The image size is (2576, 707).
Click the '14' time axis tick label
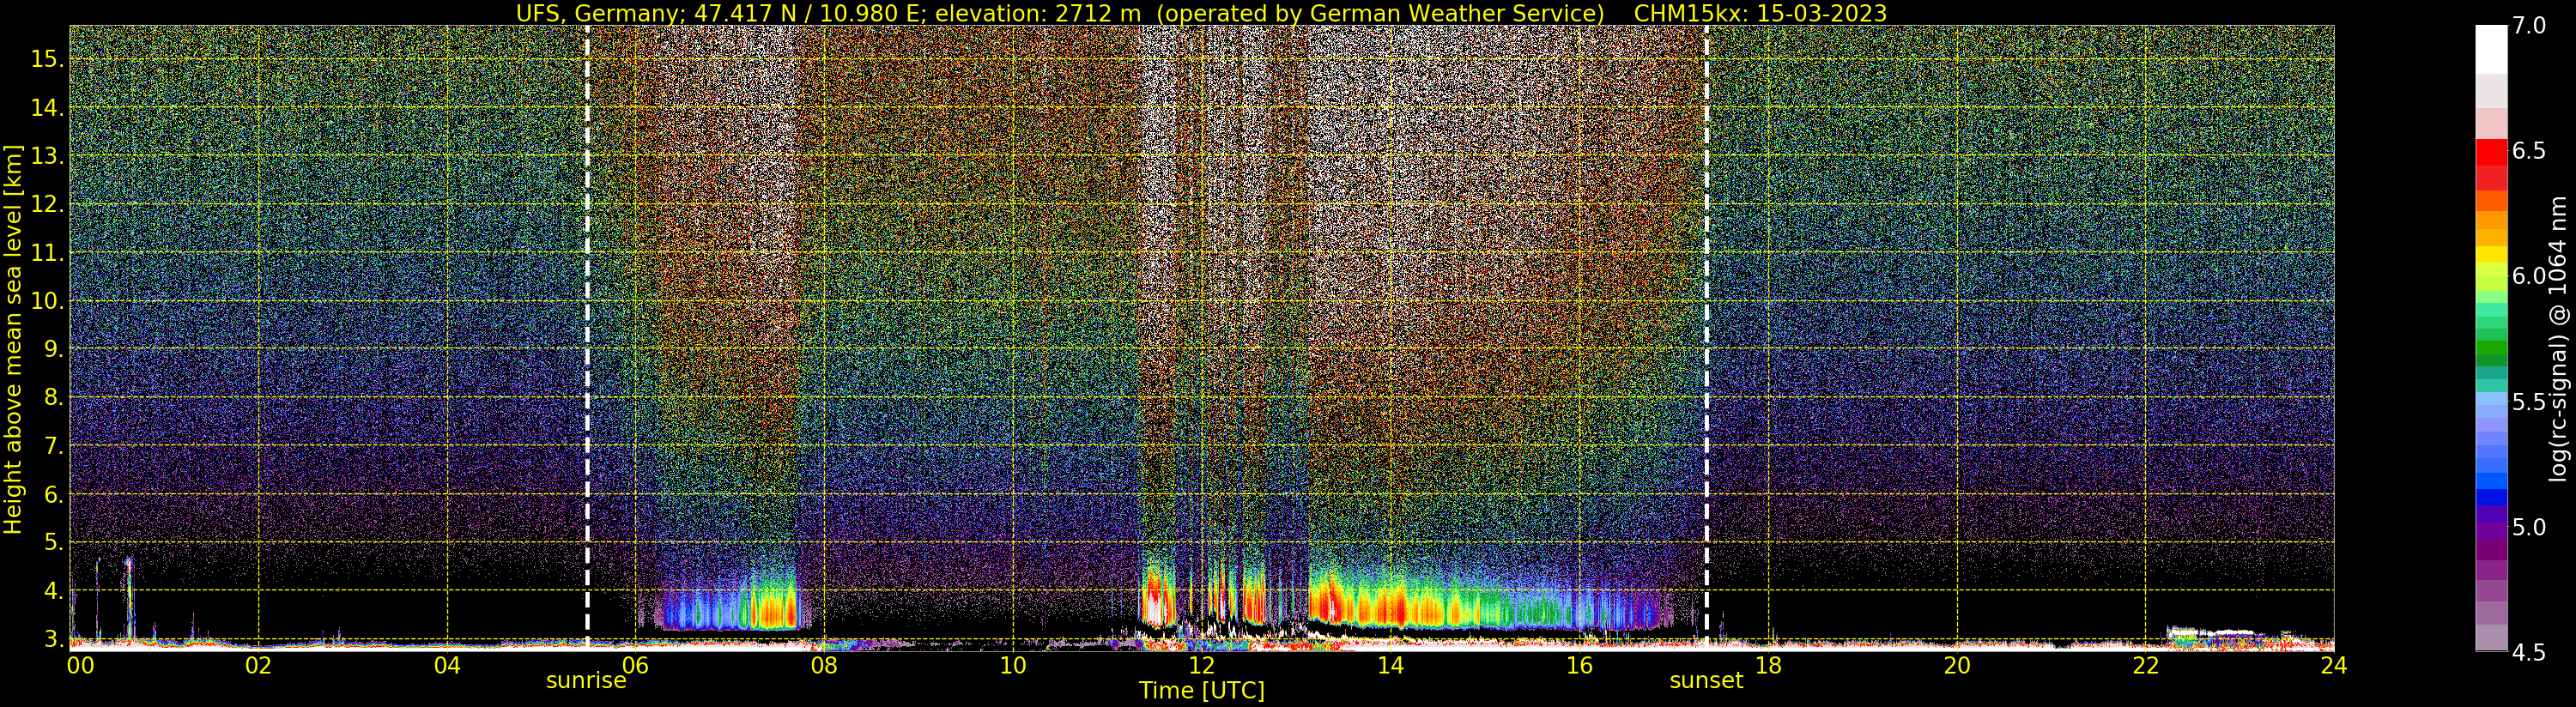point(1390,665)
